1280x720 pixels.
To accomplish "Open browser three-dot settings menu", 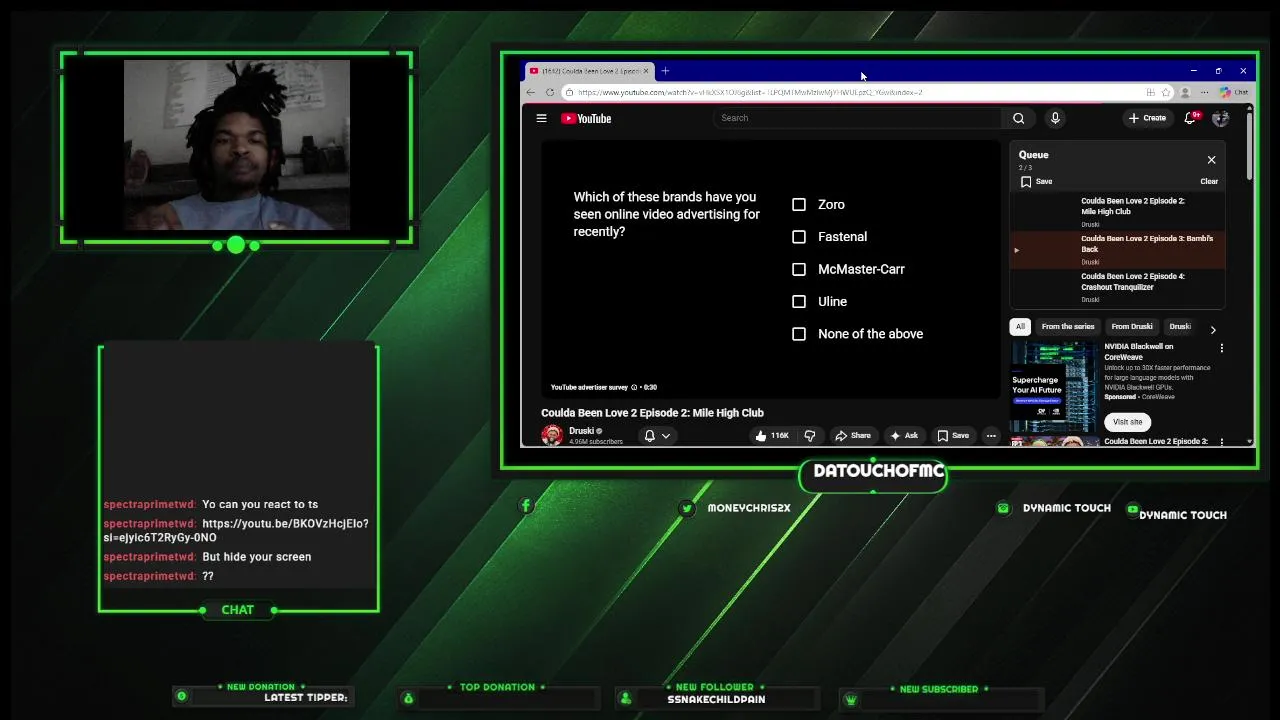I will coord(1204,92).
